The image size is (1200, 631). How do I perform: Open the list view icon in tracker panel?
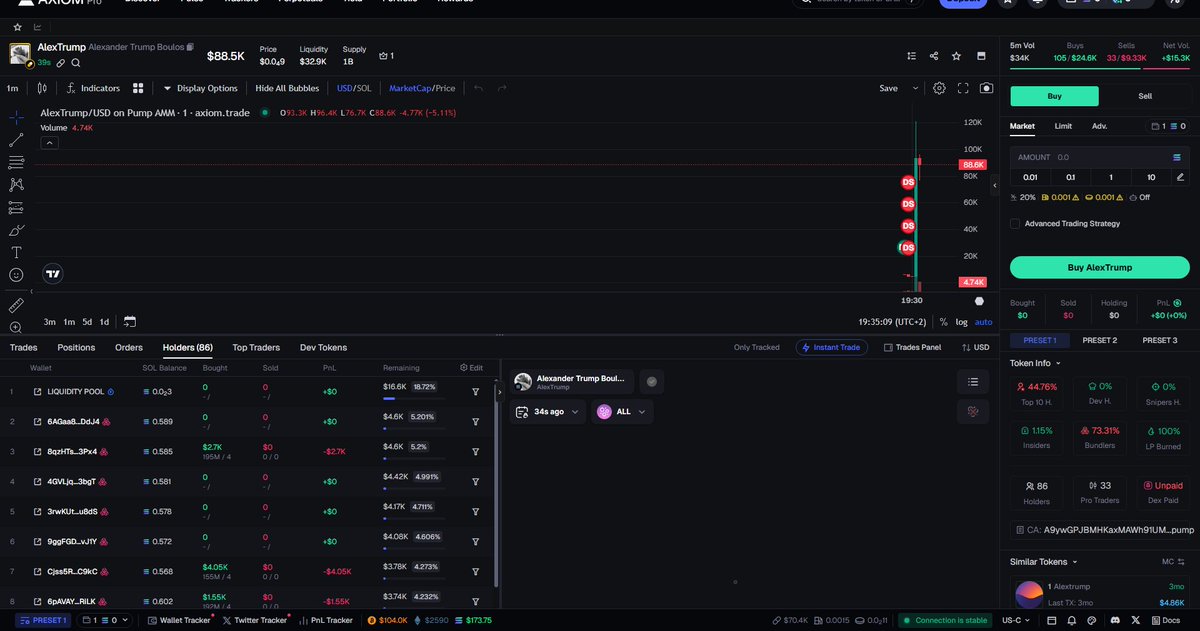pos(973,381)
